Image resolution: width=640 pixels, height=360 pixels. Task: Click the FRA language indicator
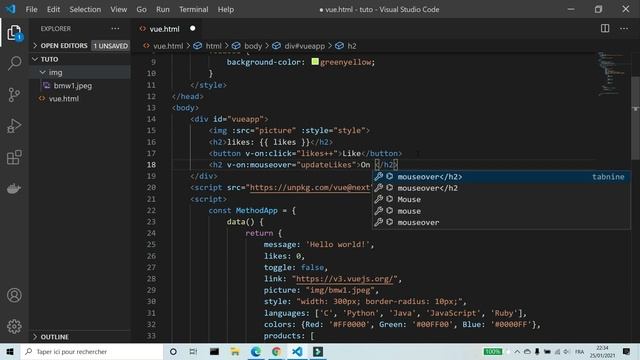click(x=579, y=351)
